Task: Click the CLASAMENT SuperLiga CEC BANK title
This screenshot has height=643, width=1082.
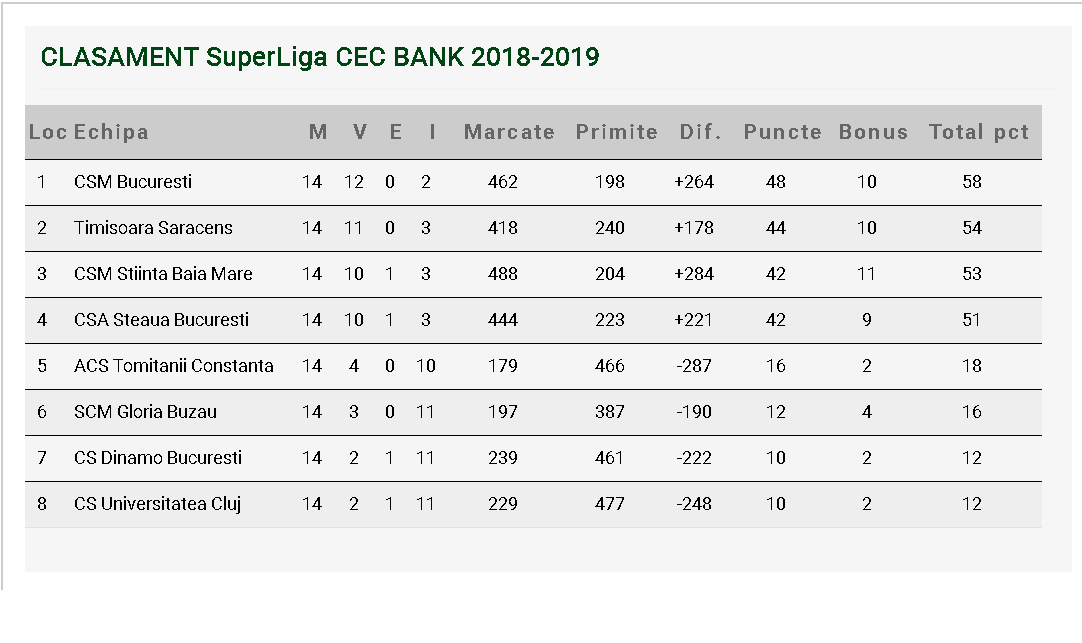Action: click(320, 57)
